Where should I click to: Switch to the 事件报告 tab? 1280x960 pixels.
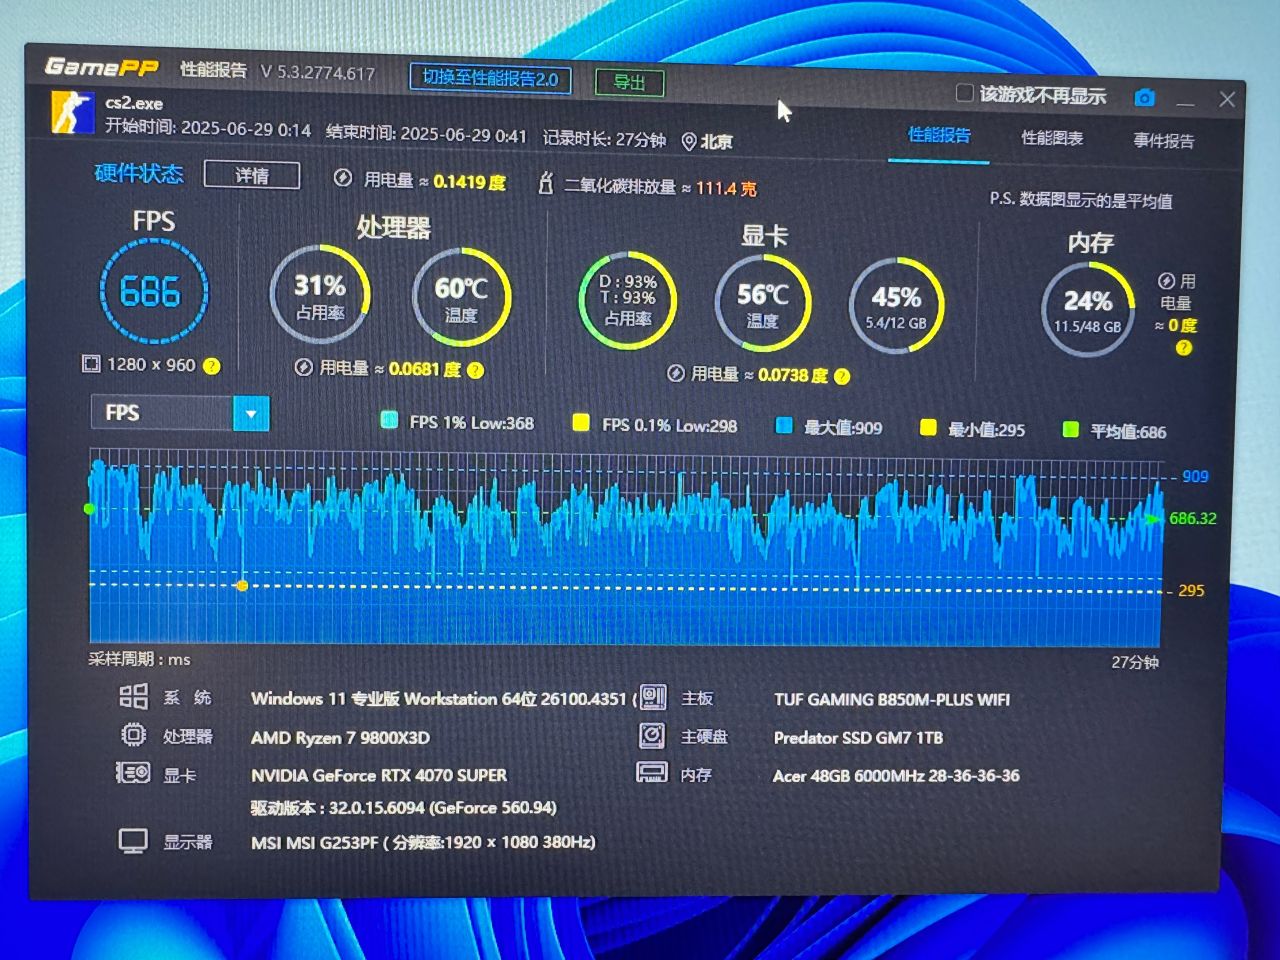(x=1164, y=141)
